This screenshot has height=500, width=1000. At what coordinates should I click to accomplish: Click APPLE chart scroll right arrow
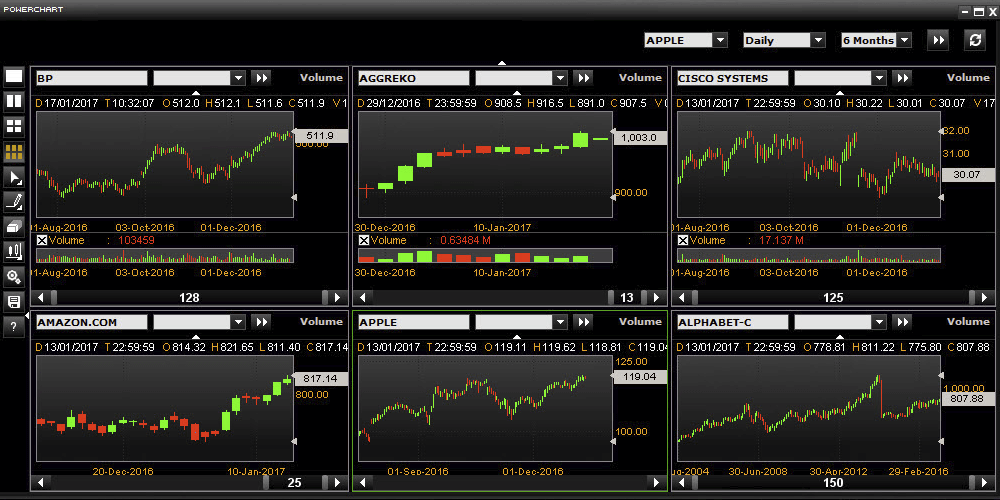pos(657,482)
